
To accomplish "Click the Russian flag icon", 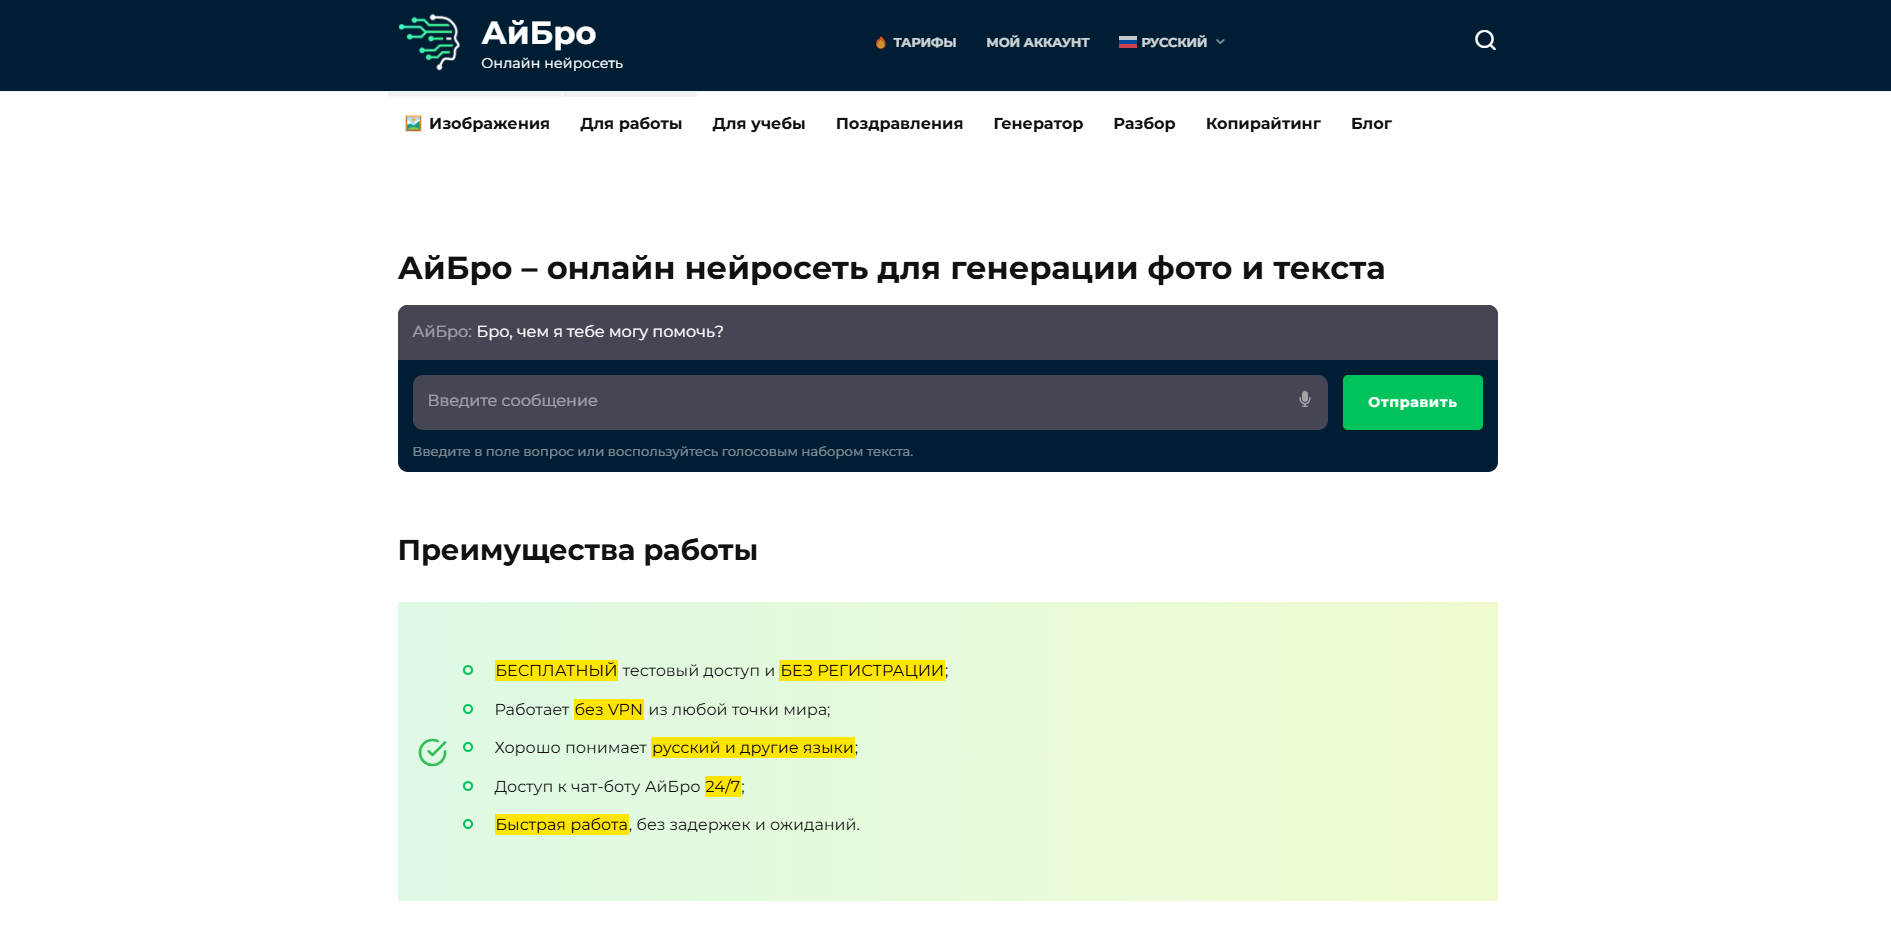I will tap(1127, 42).
